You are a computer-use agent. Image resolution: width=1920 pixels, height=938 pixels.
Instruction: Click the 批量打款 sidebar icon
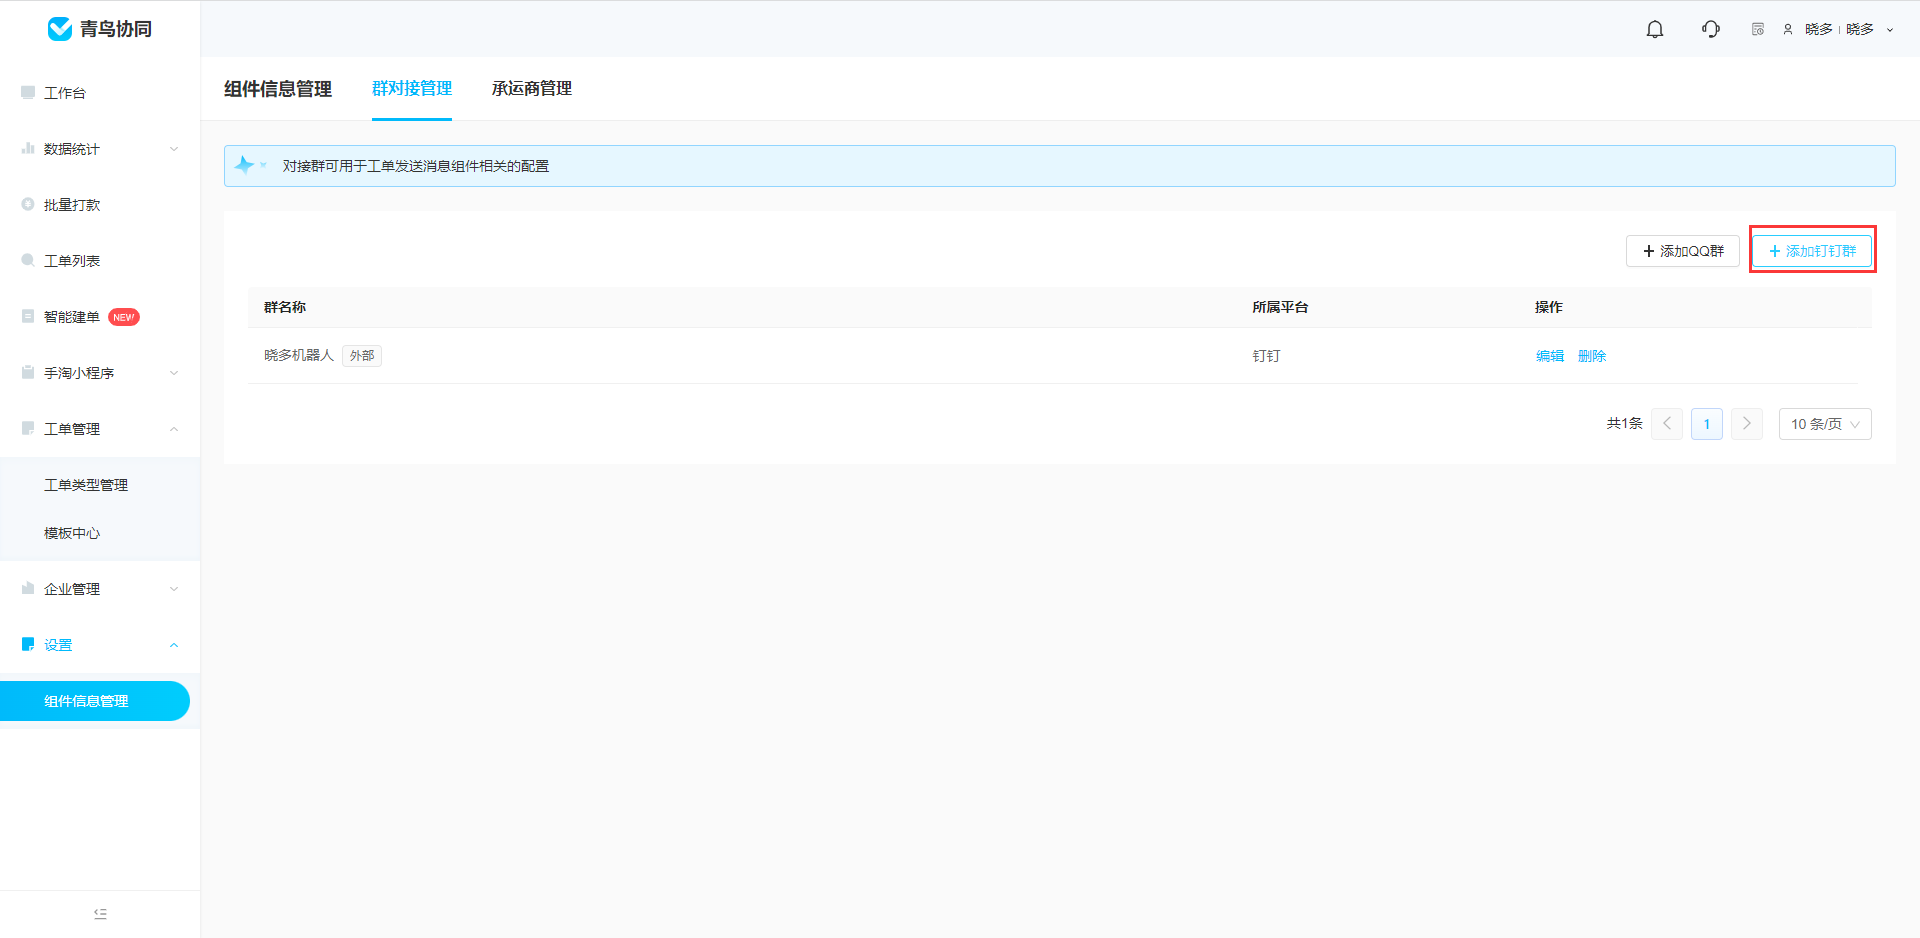coord(28,204)
